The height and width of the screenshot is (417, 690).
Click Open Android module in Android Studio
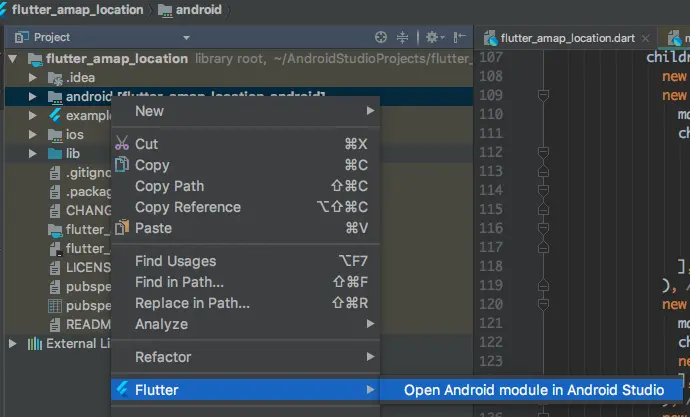point(533,390)
